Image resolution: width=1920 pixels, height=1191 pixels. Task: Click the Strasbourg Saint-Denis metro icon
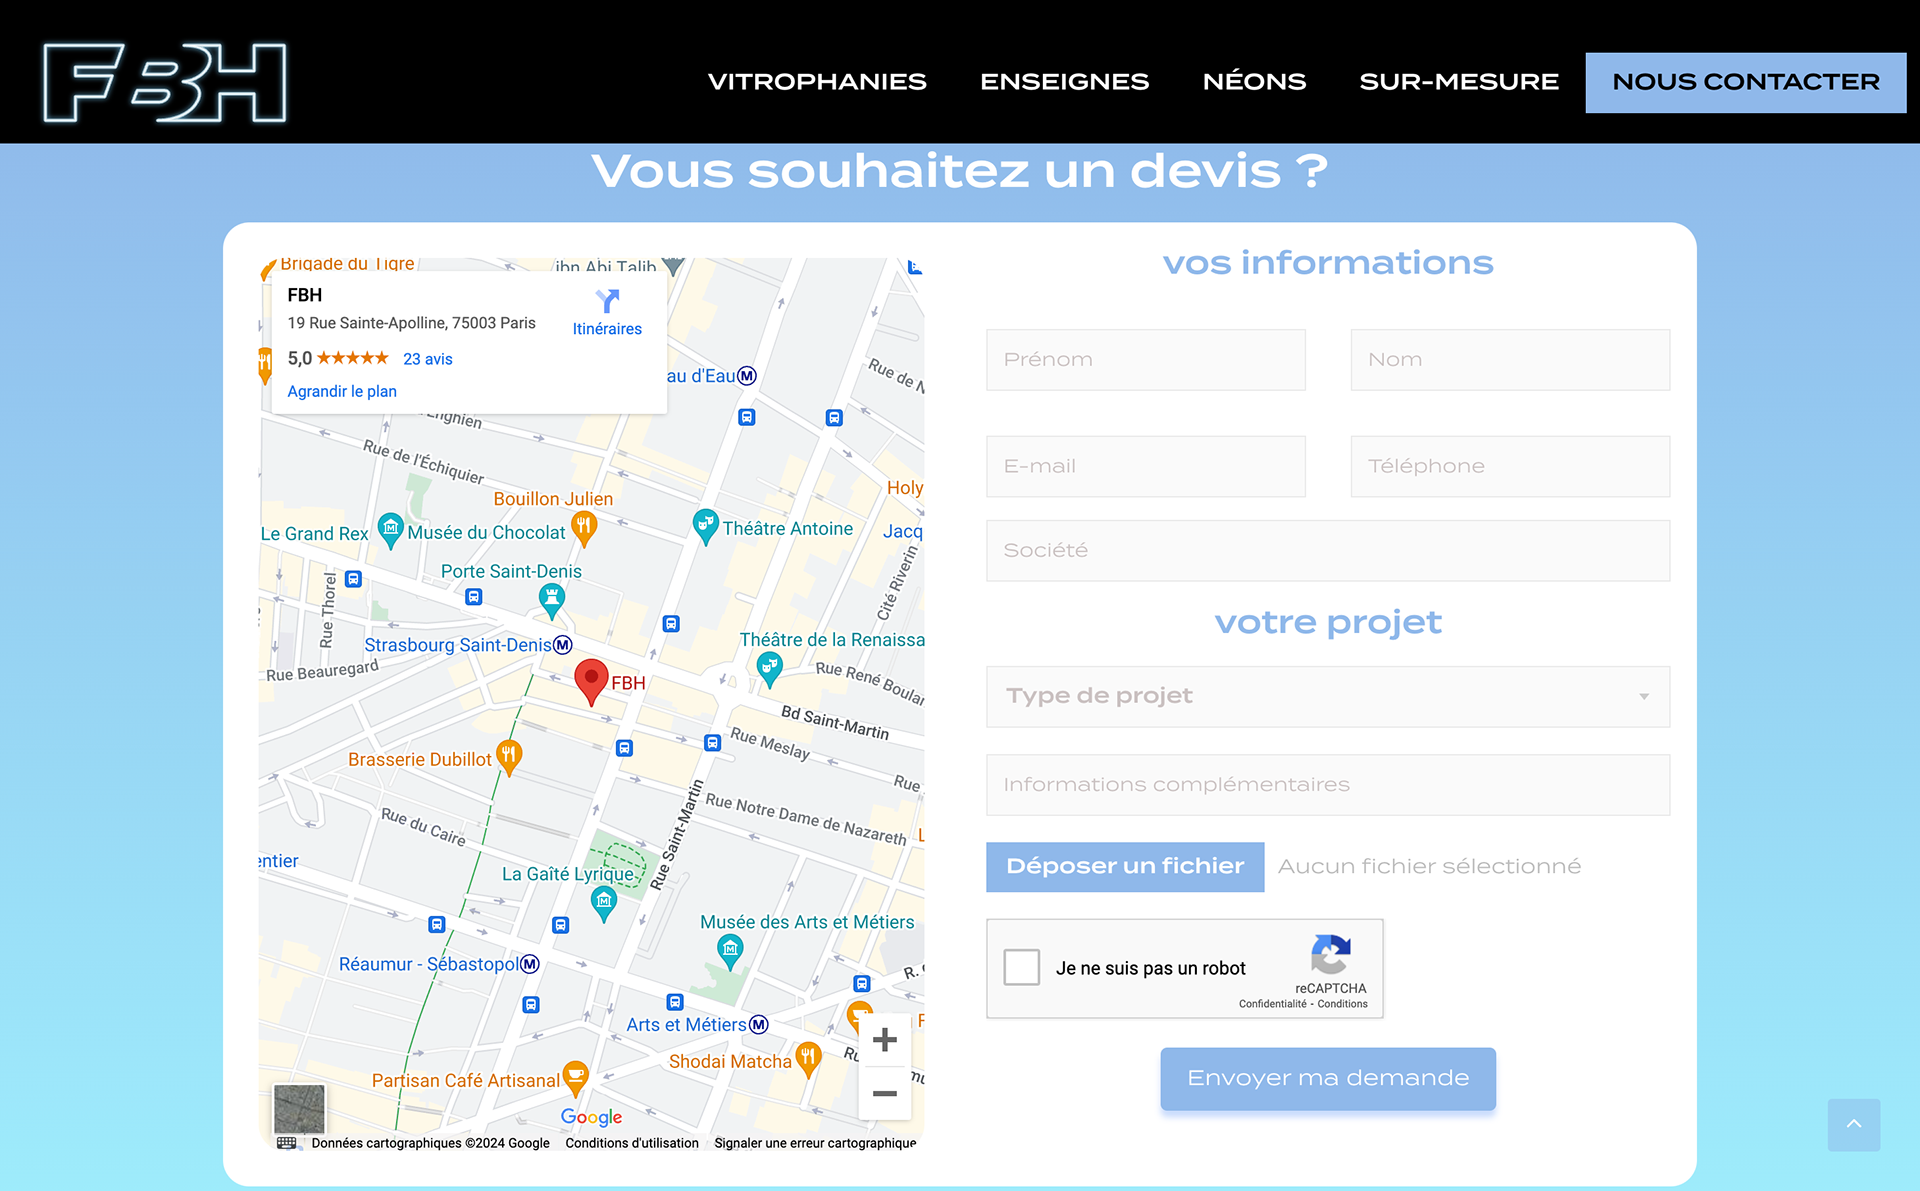(563, 645)
